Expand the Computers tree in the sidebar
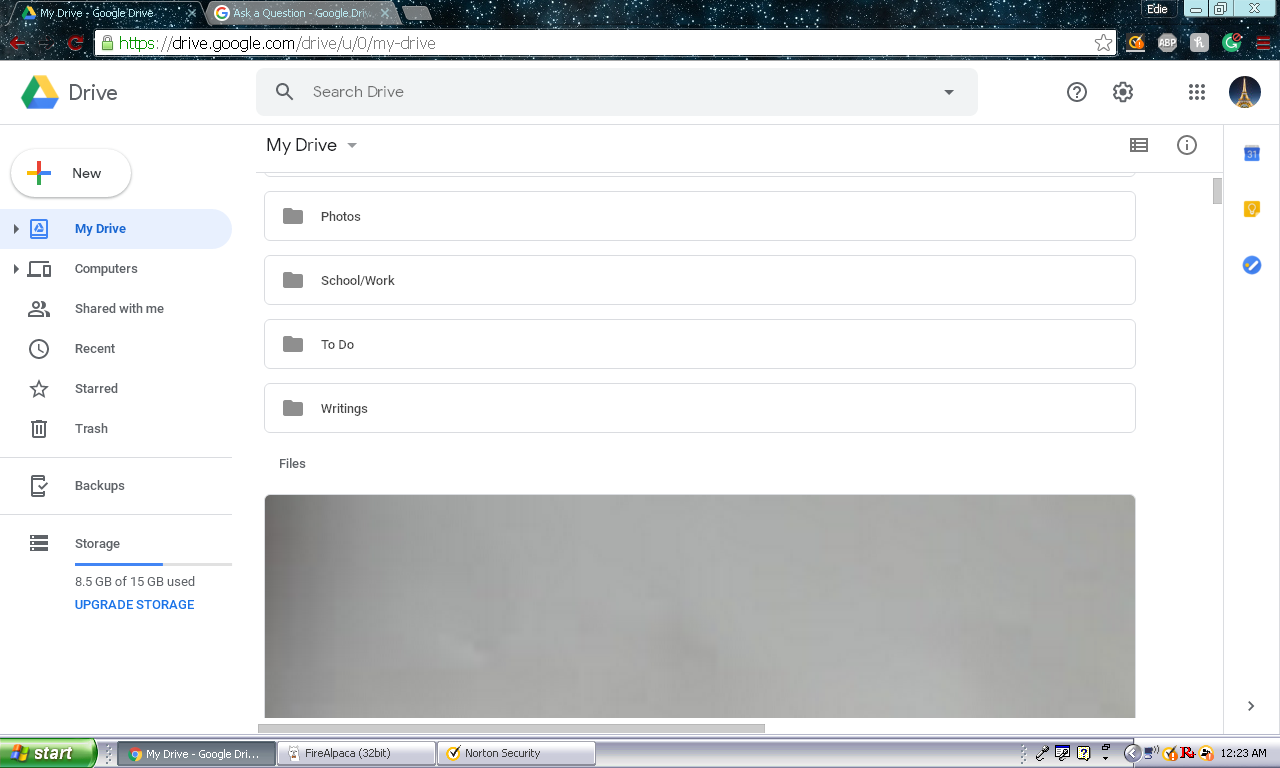This screenshot has width=1280, height=768. tap(15, 268)
